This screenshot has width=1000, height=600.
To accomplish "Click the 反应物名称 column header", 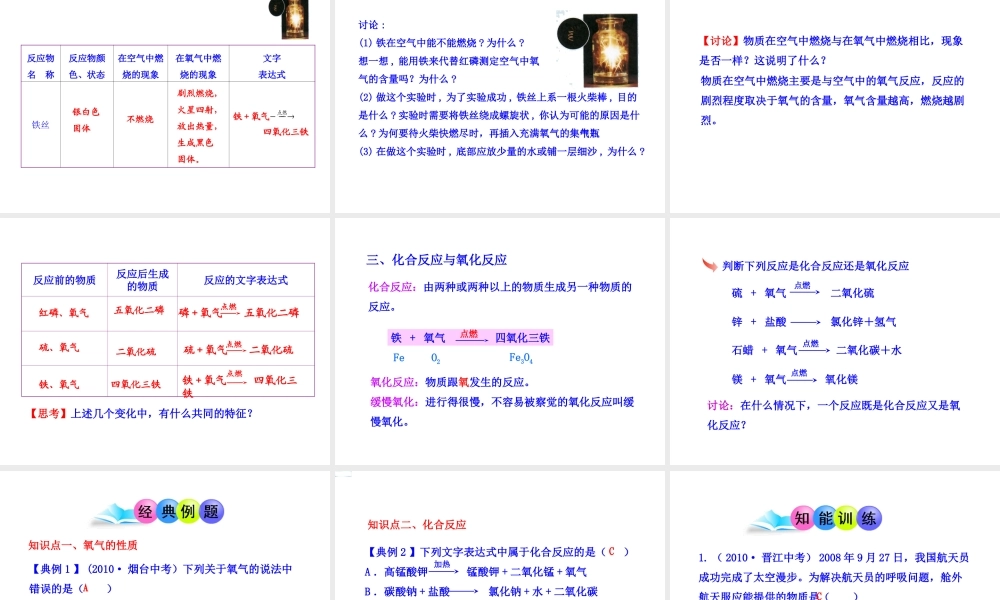I will 41,66.
